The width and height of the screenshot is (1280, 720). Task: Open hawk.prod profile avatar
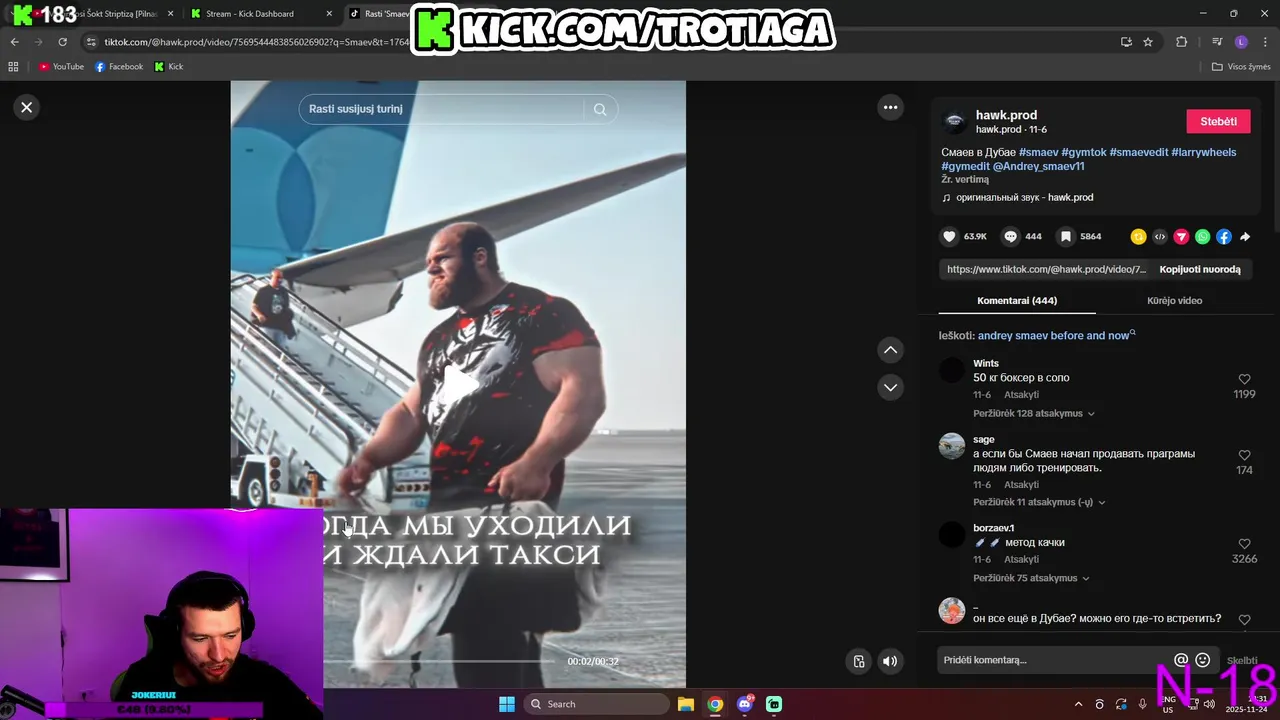955,122
